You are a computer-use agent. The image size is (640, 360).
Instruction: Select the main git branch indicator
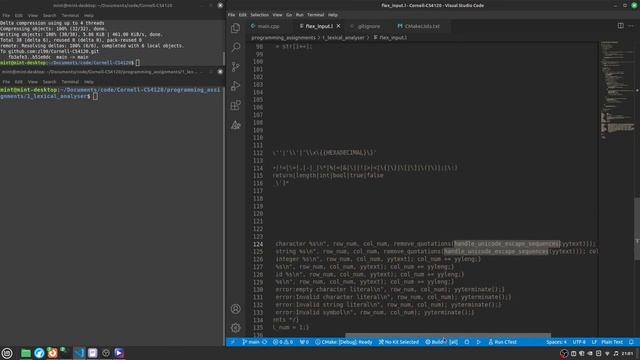click(x=251, y=342)
